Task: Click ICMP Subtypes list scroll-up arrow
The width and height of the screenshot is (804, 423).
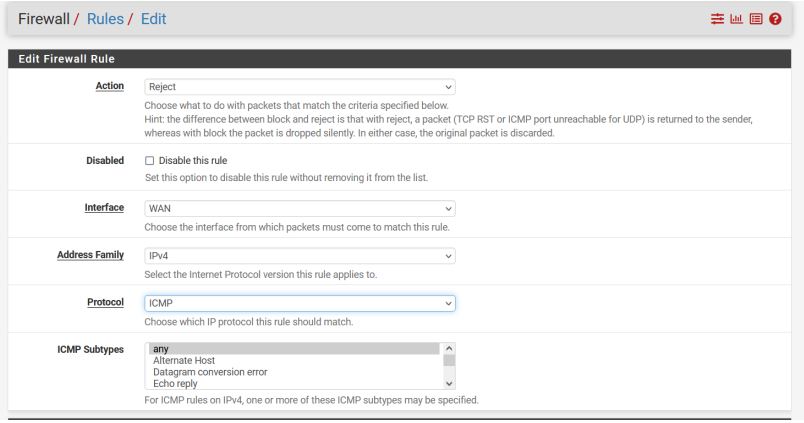Action: 449,349
